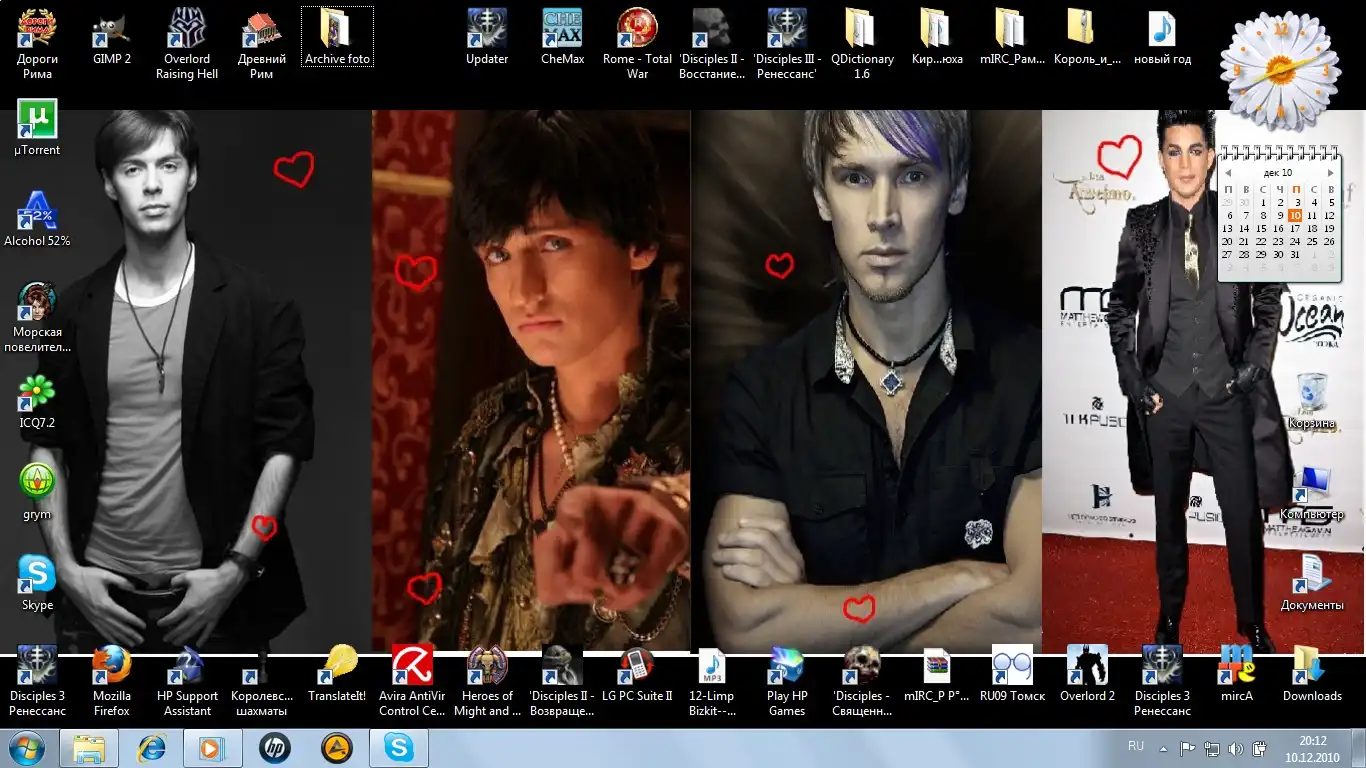Go to next month in calendar gadget
This screenshot has width=1366, height=768.
click(1330, 173)
